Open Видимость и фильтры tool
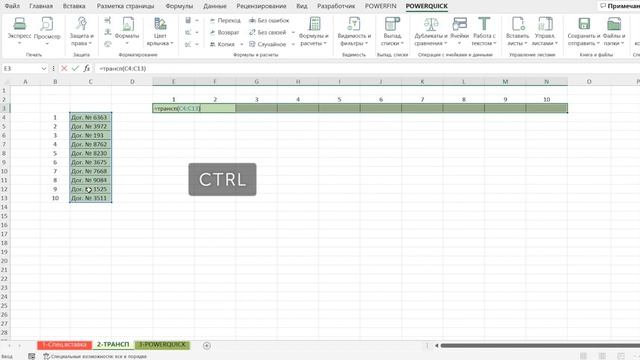Image resolution: width=640 pixels, height=360 pixels. 354,31
